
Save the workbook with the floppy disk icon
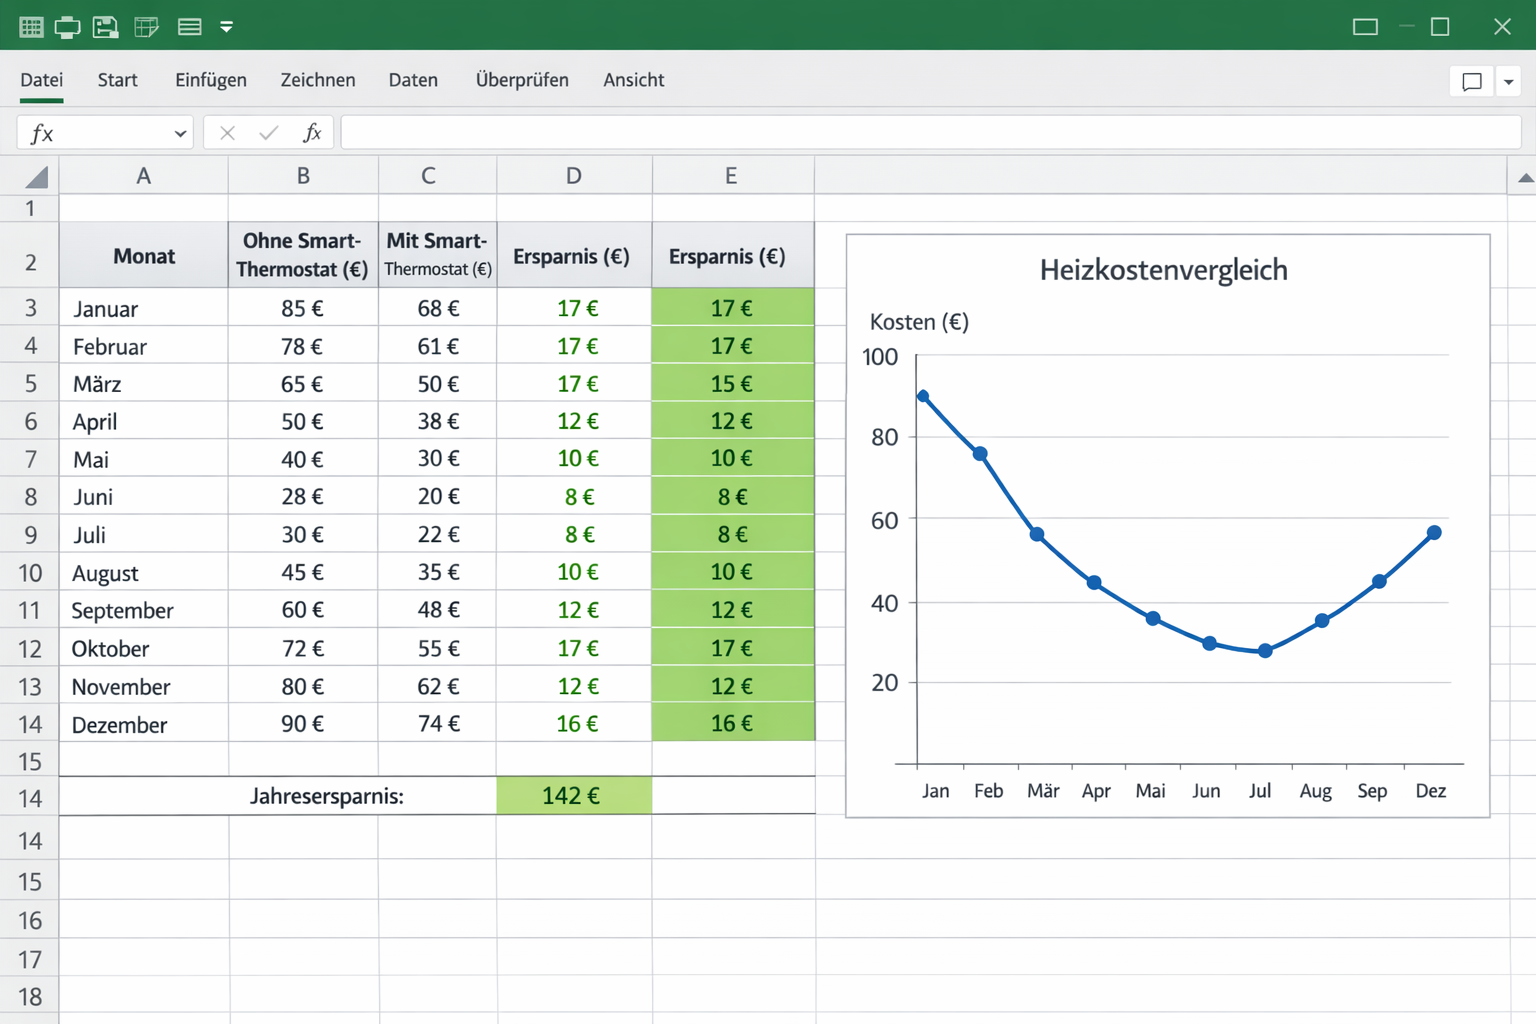106,27
